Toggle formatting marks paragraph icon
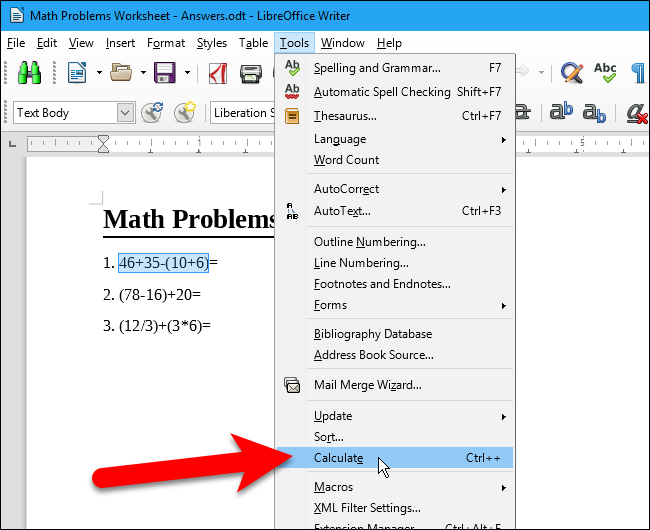Image resolution: width=650 pixels, height=530 pixels. tap(638, 73)
